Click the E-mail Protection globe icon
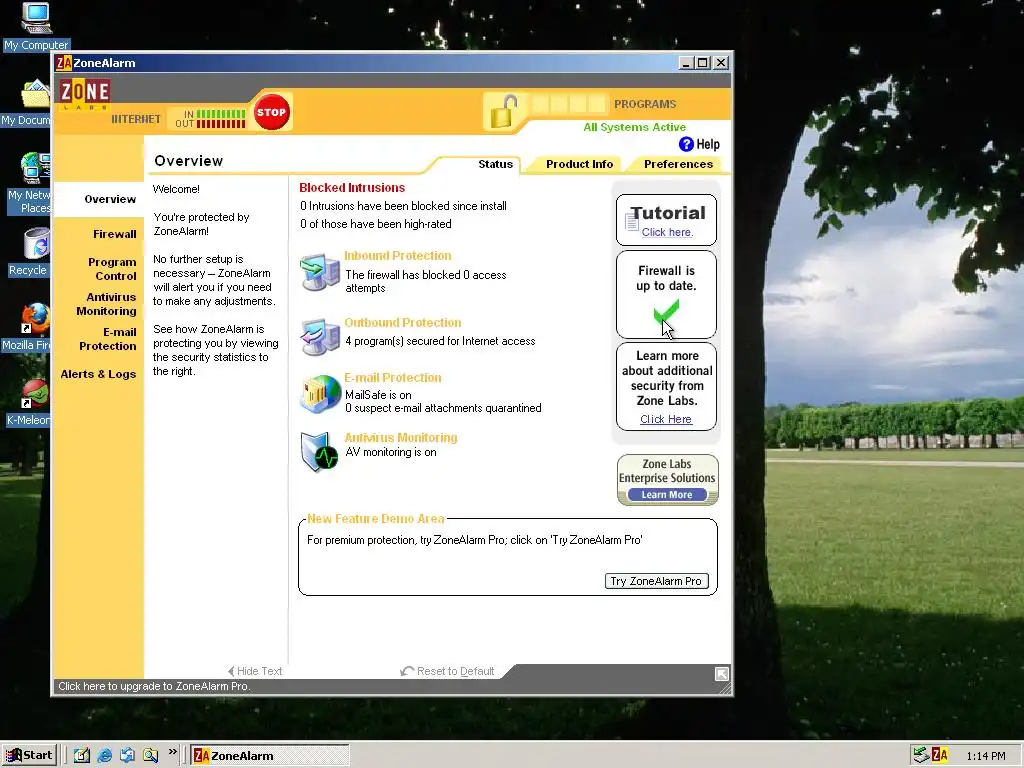 click(x=320, y=394)
